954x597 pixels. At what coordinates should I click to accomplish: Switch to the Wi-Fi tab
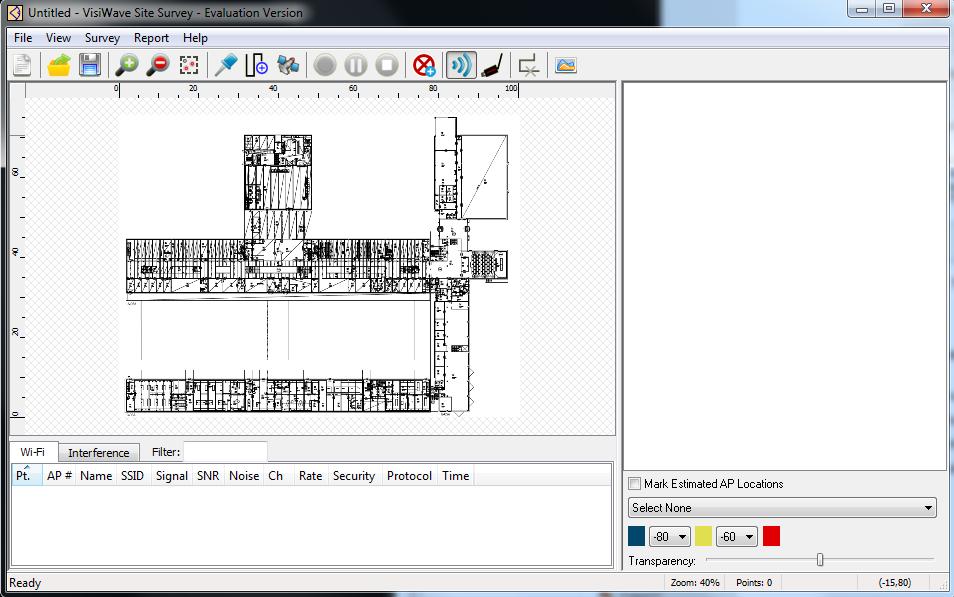pos(33,452)
